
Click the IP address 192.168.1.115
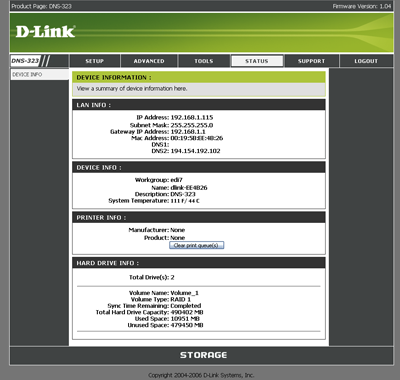click(x=192, y=117)
